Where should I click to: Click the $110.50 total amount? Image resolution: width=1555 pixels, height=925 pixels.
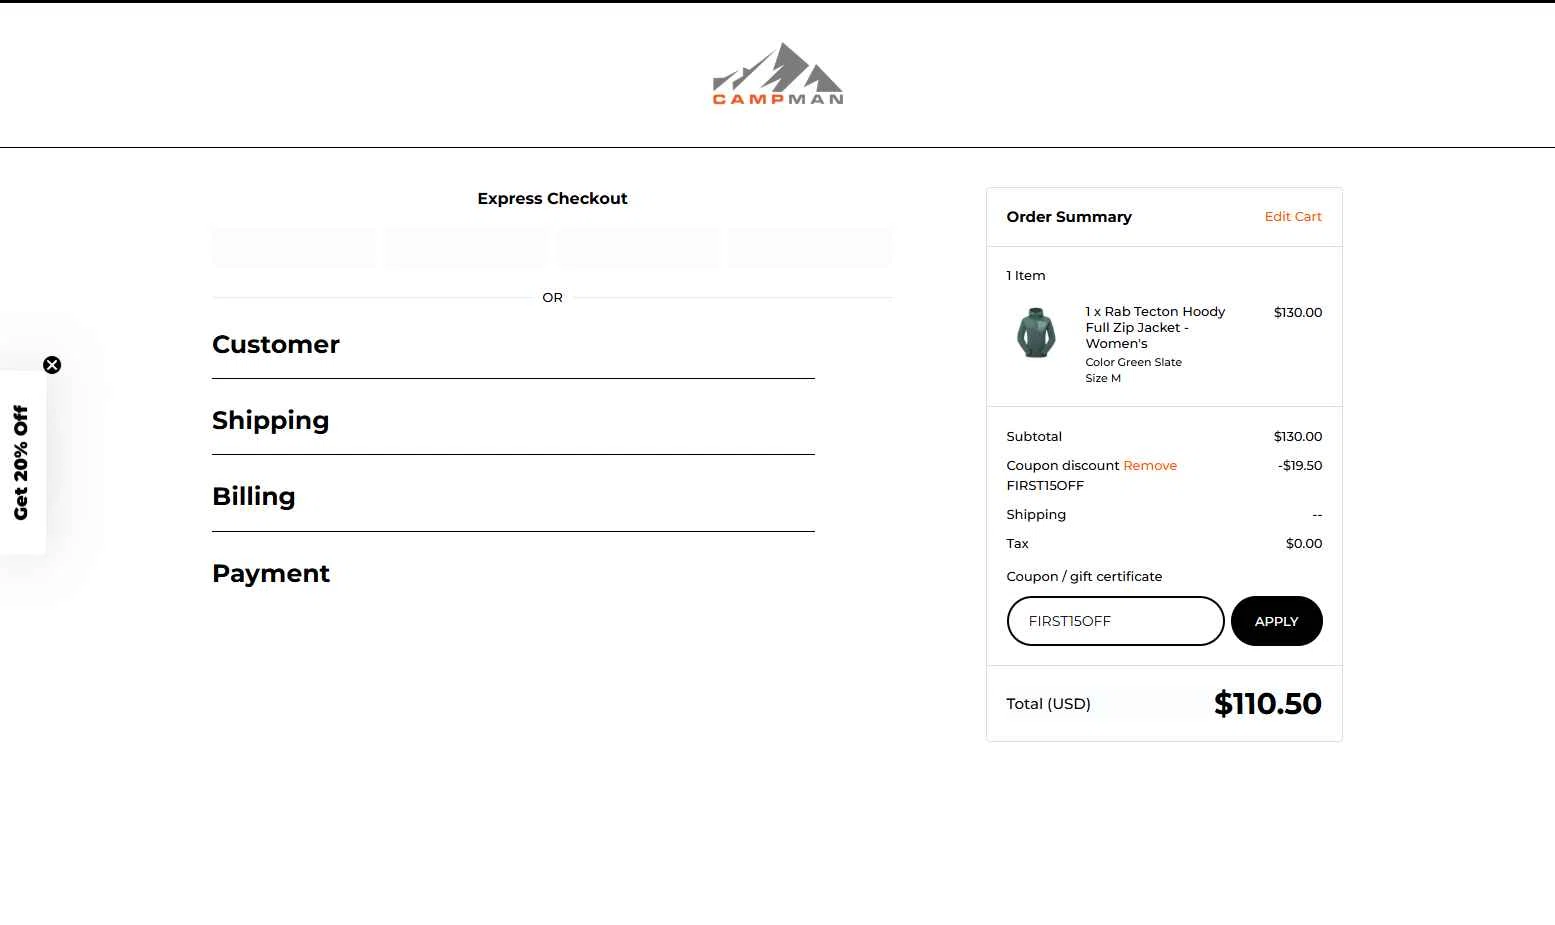pyautogui.click(x=1267, y=704)
